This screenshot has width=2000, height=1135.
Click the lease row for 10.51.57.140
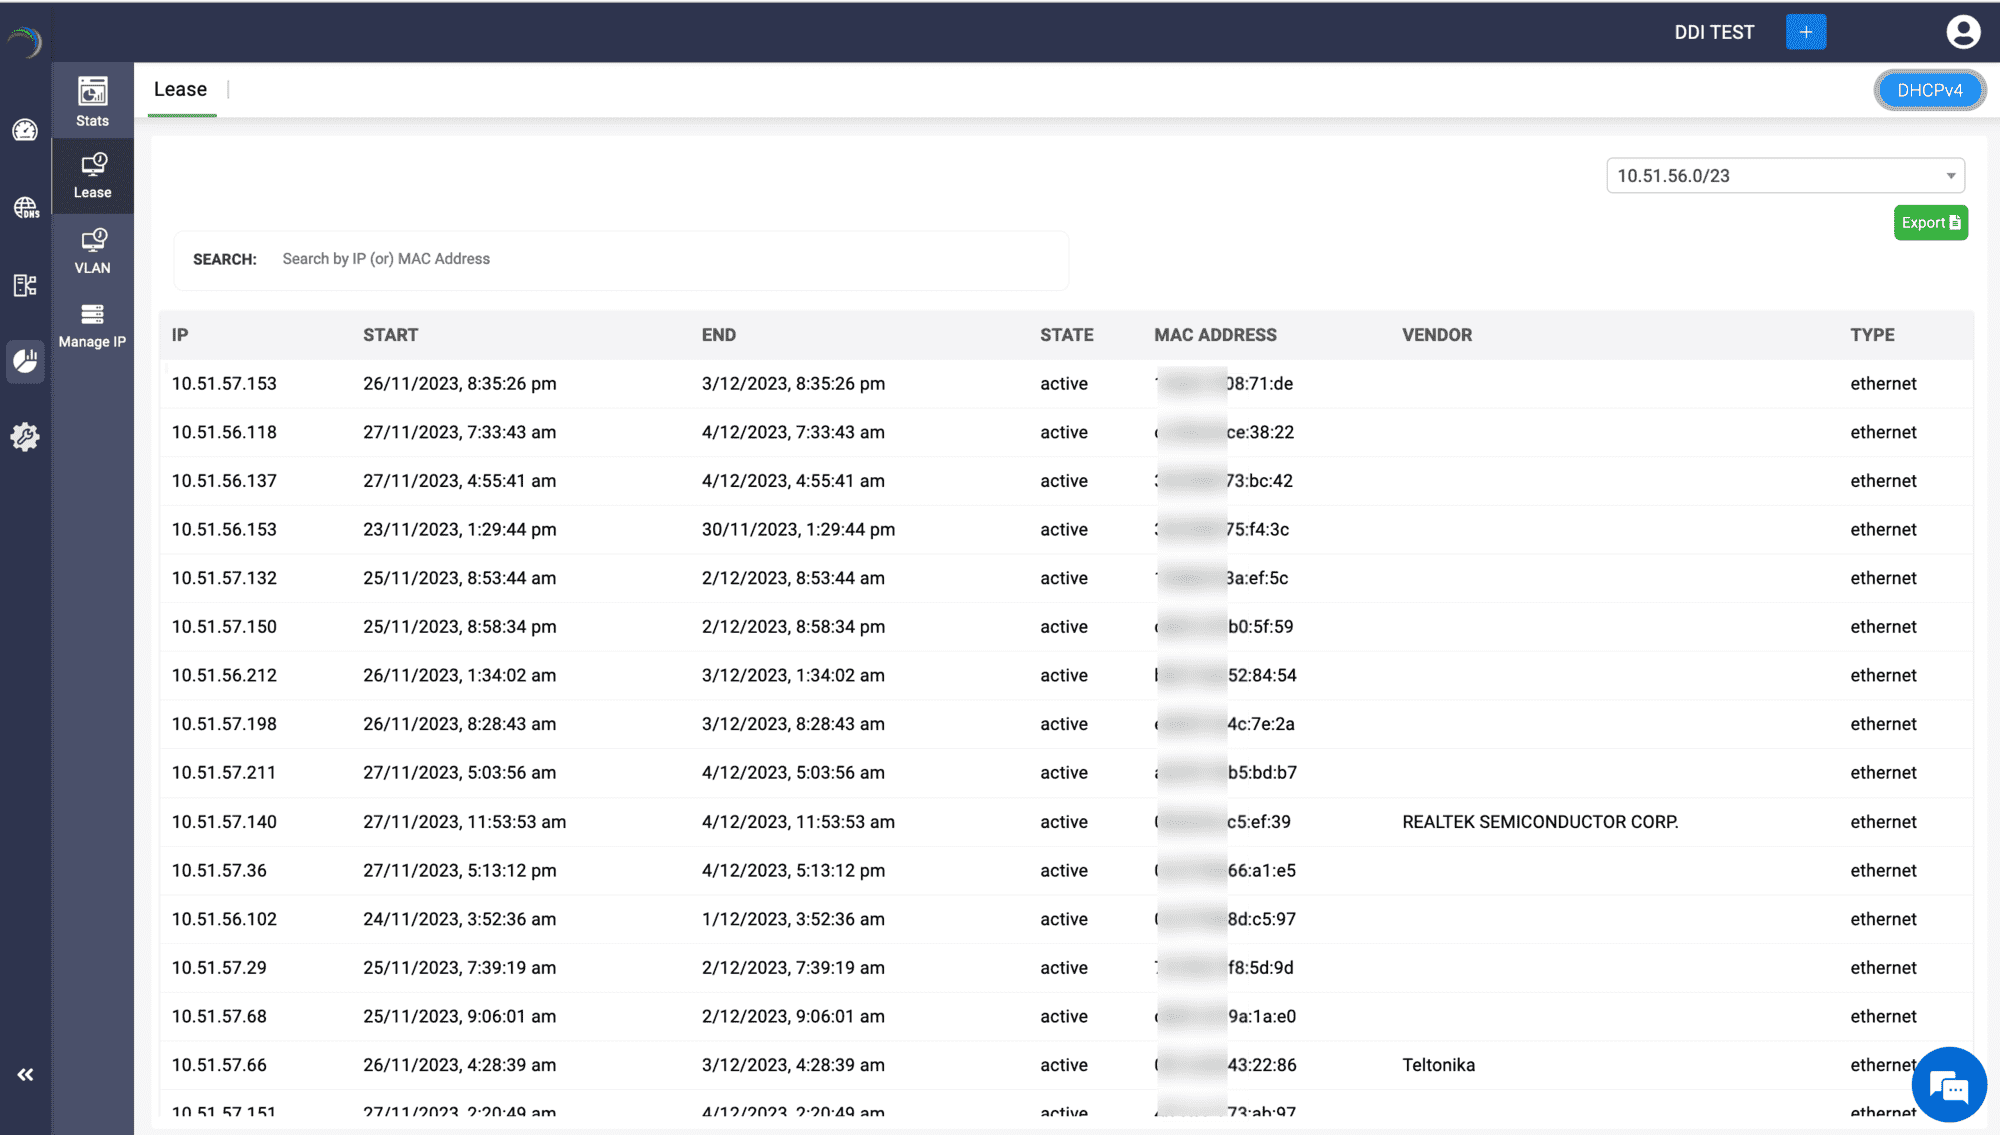(224, 822)
